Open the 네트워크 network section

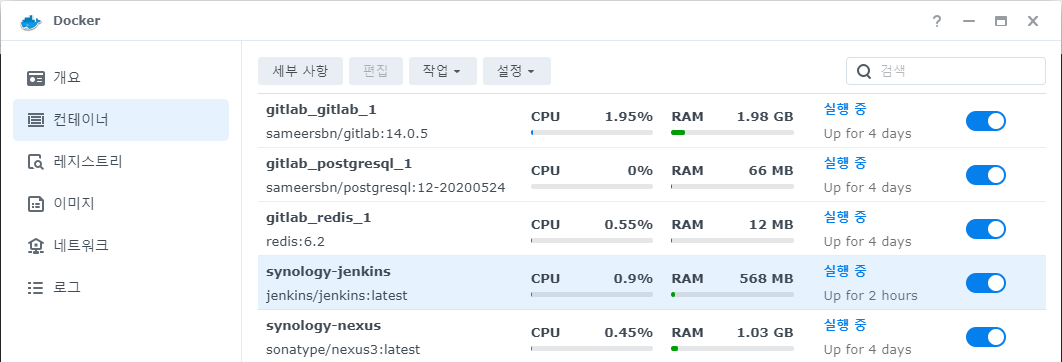pyautogui.click(x=121, y=246)
